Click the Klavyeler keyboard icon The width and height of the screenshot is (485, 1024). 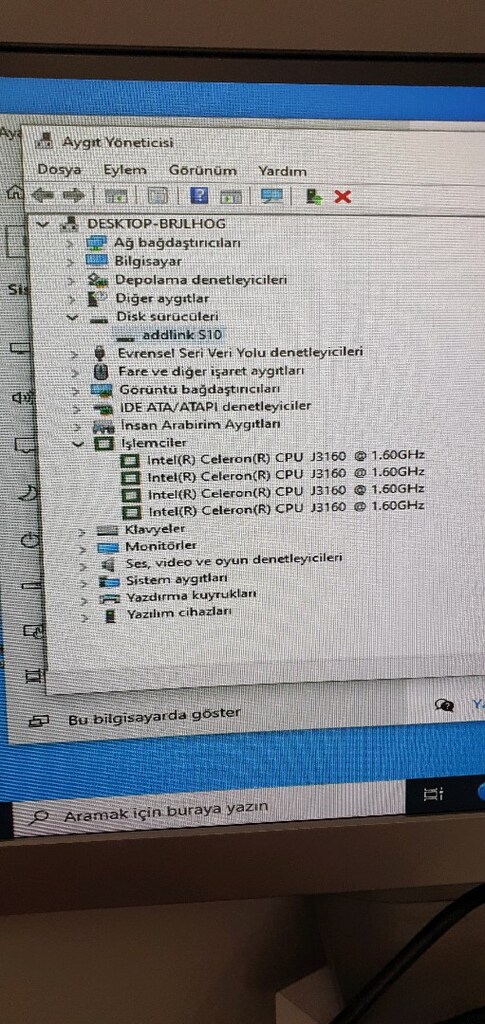coord(108,530)
